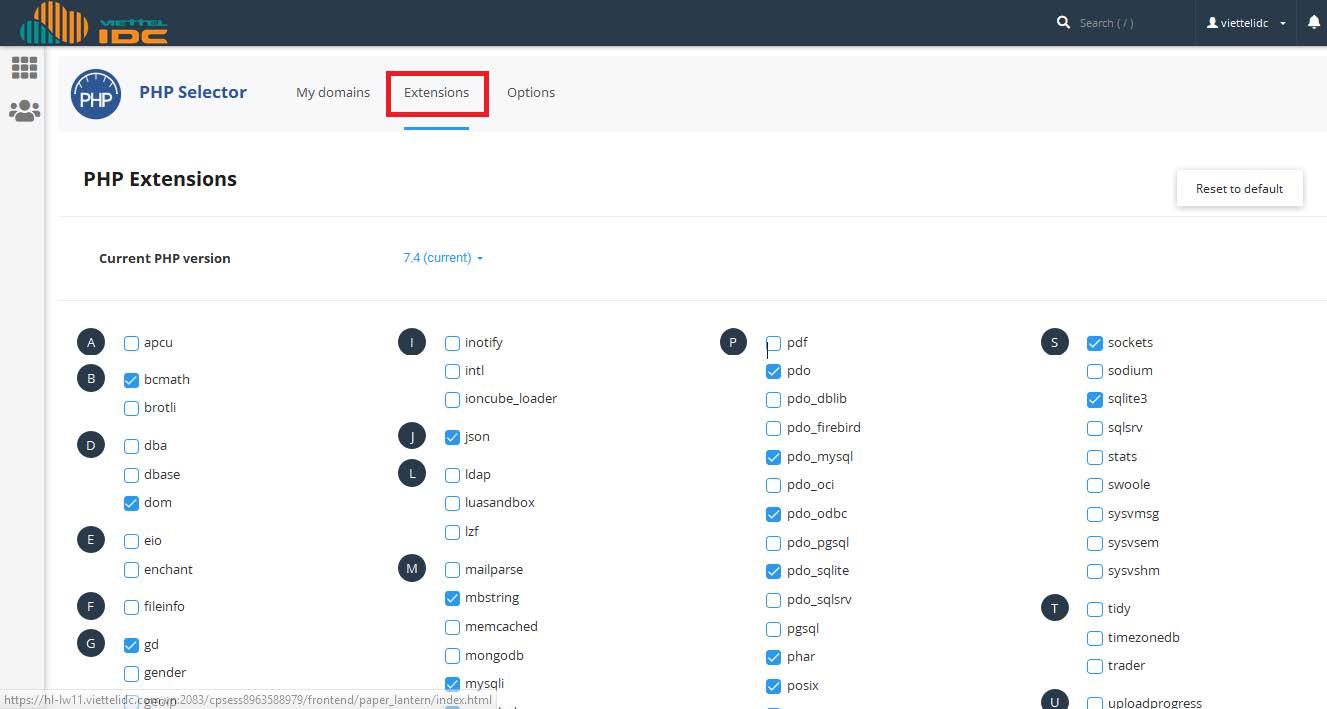
Task: Select the apps grid icon in sidebar
Action: pyautogui.click(x=24, y=68)
